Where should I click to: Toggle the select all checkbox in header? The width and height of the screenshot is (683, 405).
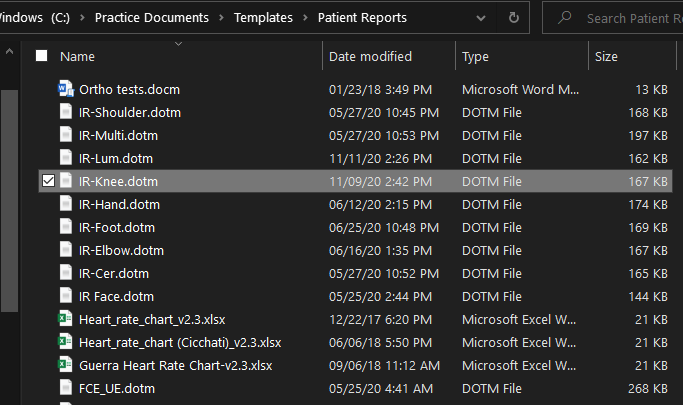point(41,57)
